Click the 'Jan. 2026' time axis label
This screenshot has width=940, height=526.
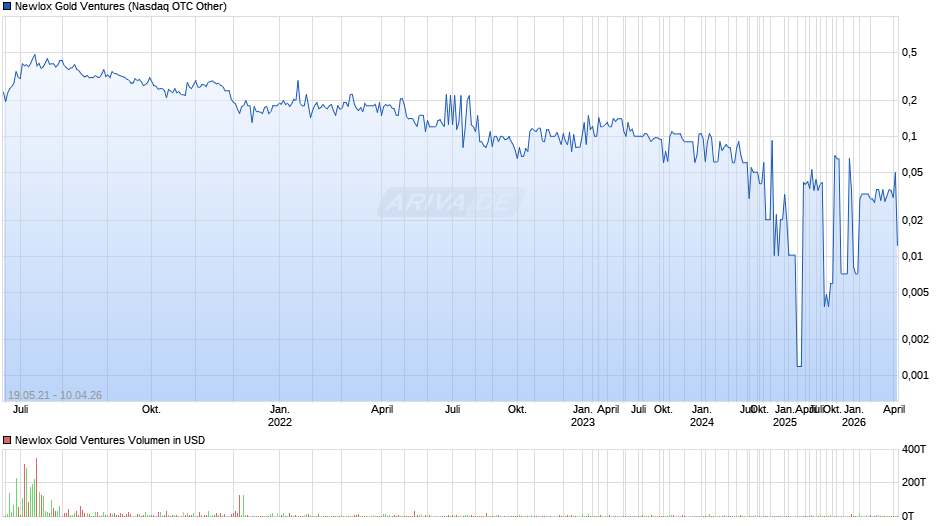(x=854, y=416)
